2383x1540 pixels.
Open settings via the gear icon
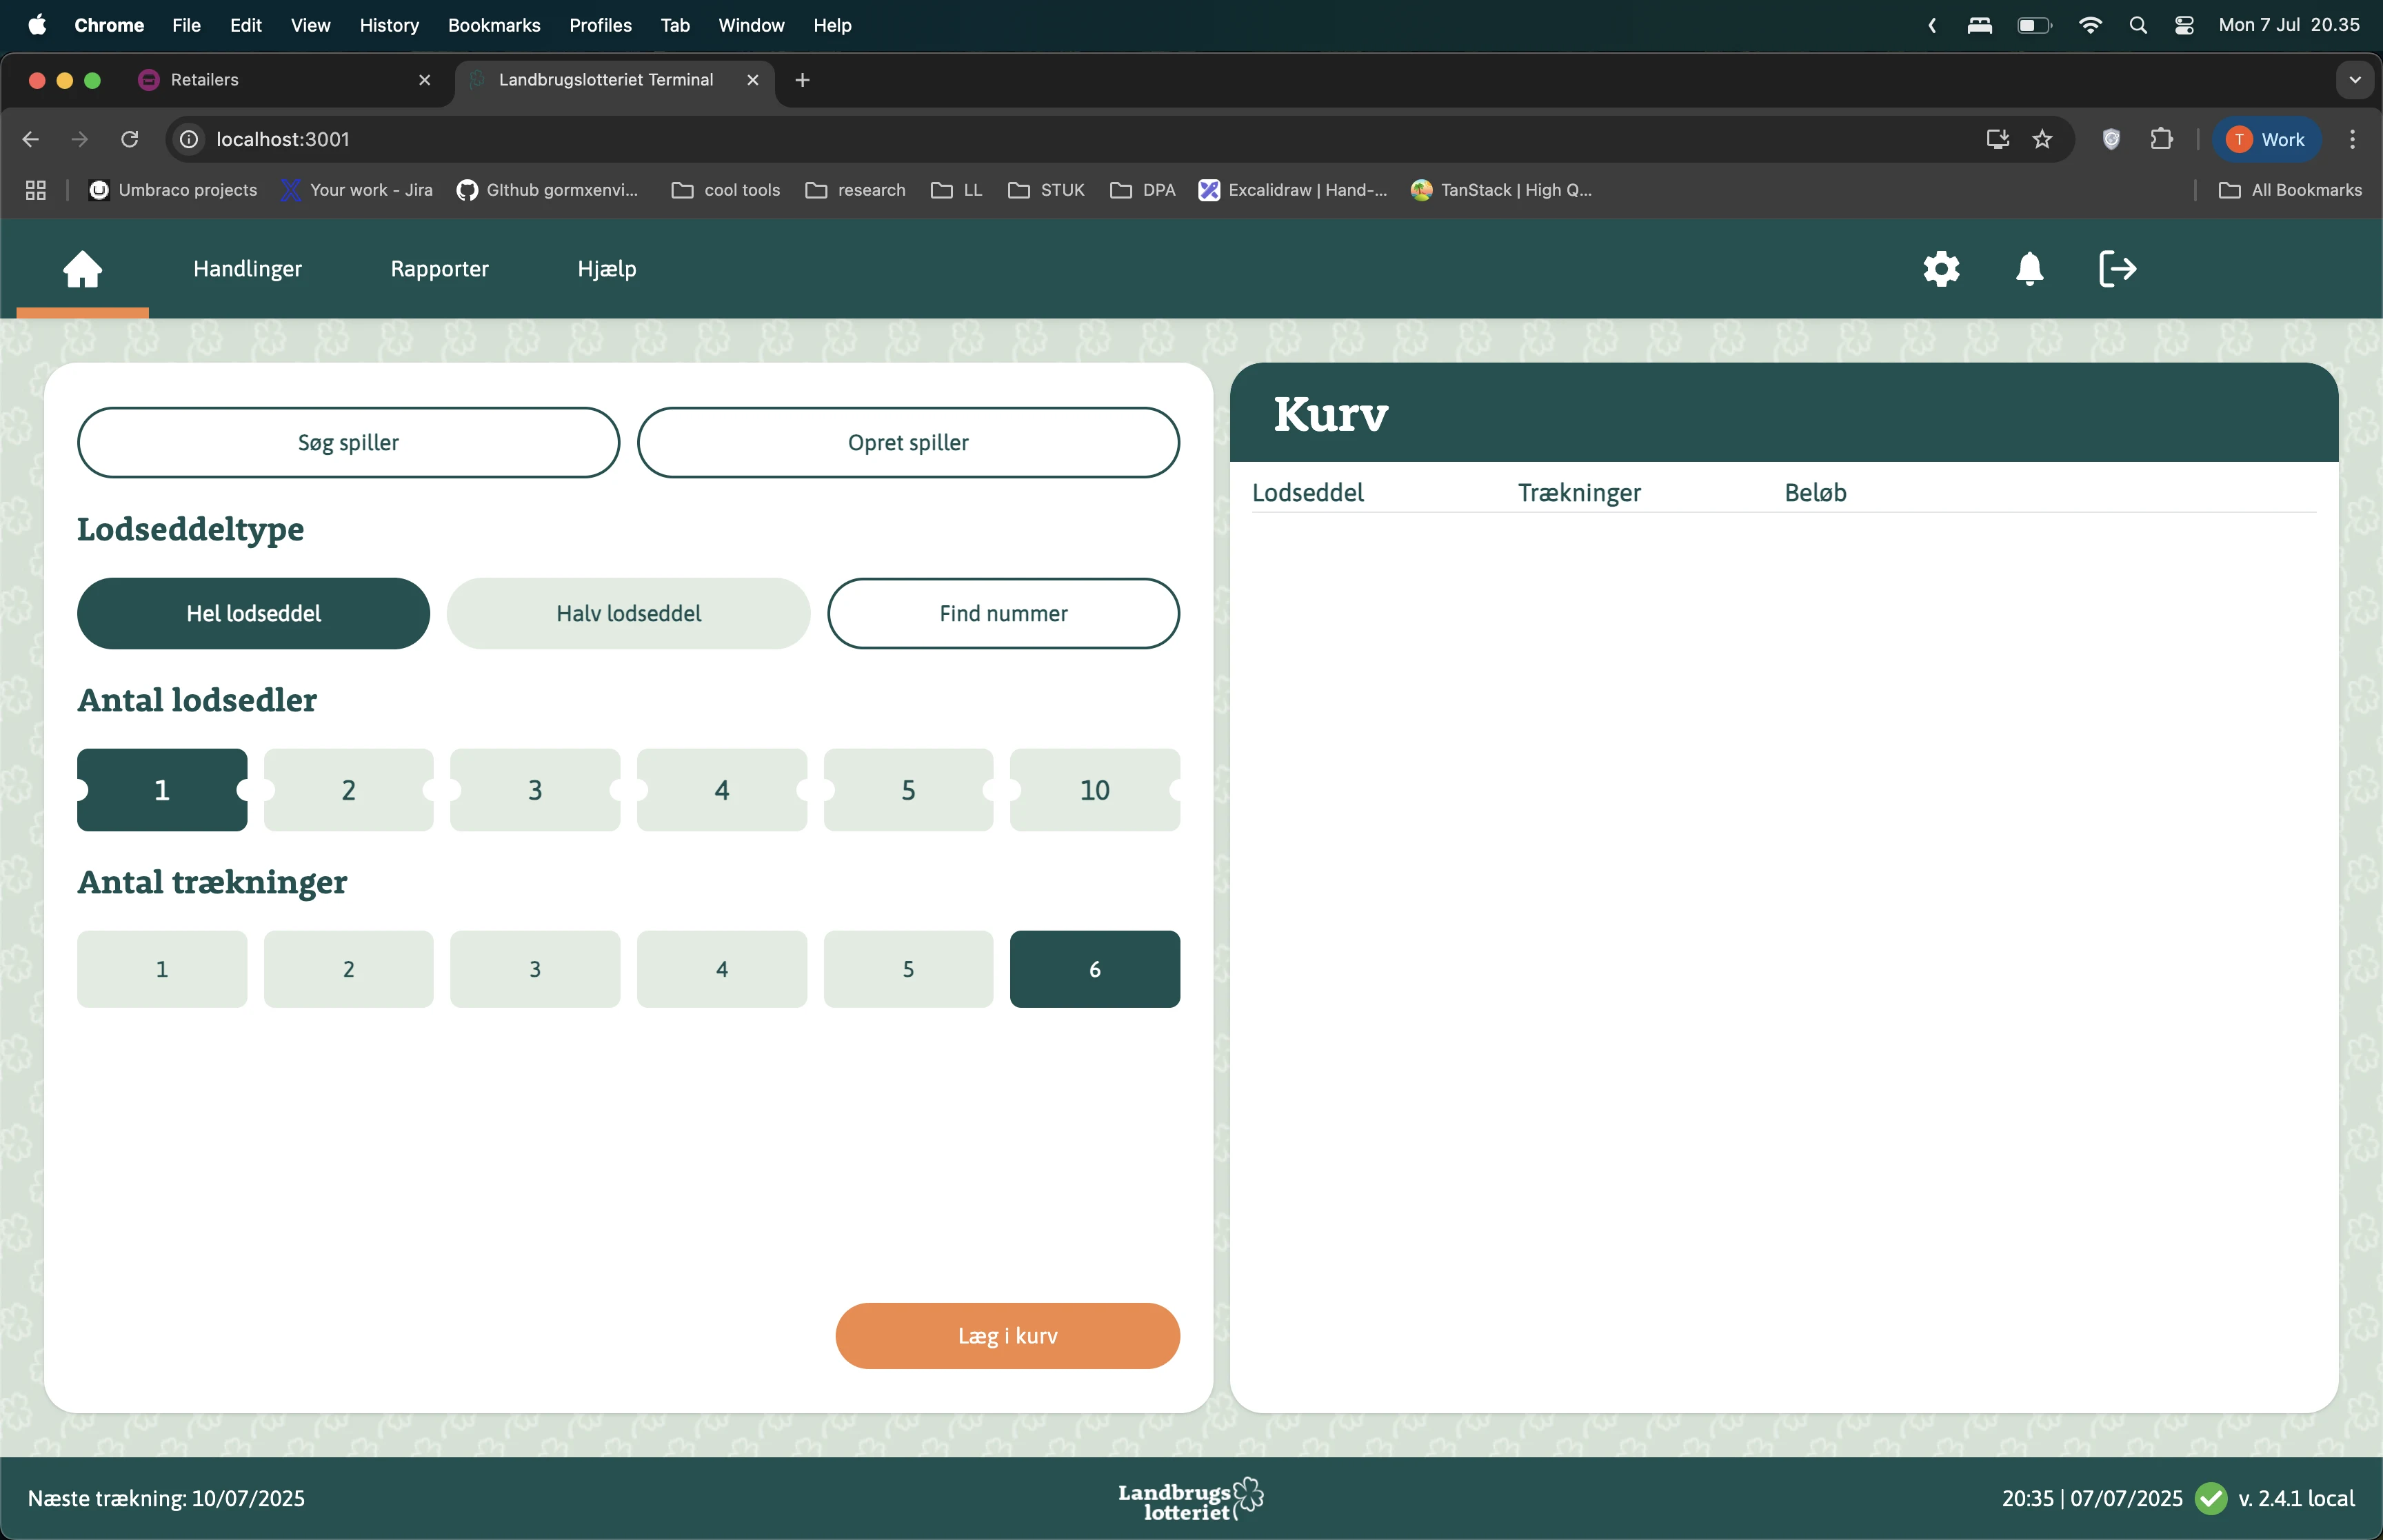point(1941,269)
